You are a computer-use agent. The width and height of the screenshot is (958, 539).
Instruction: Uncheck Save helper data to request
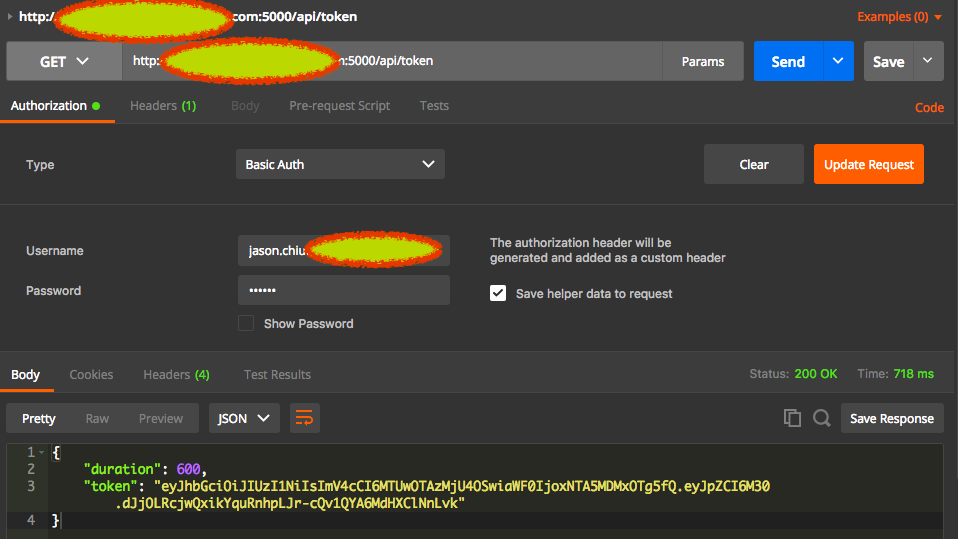coord(498,293)
